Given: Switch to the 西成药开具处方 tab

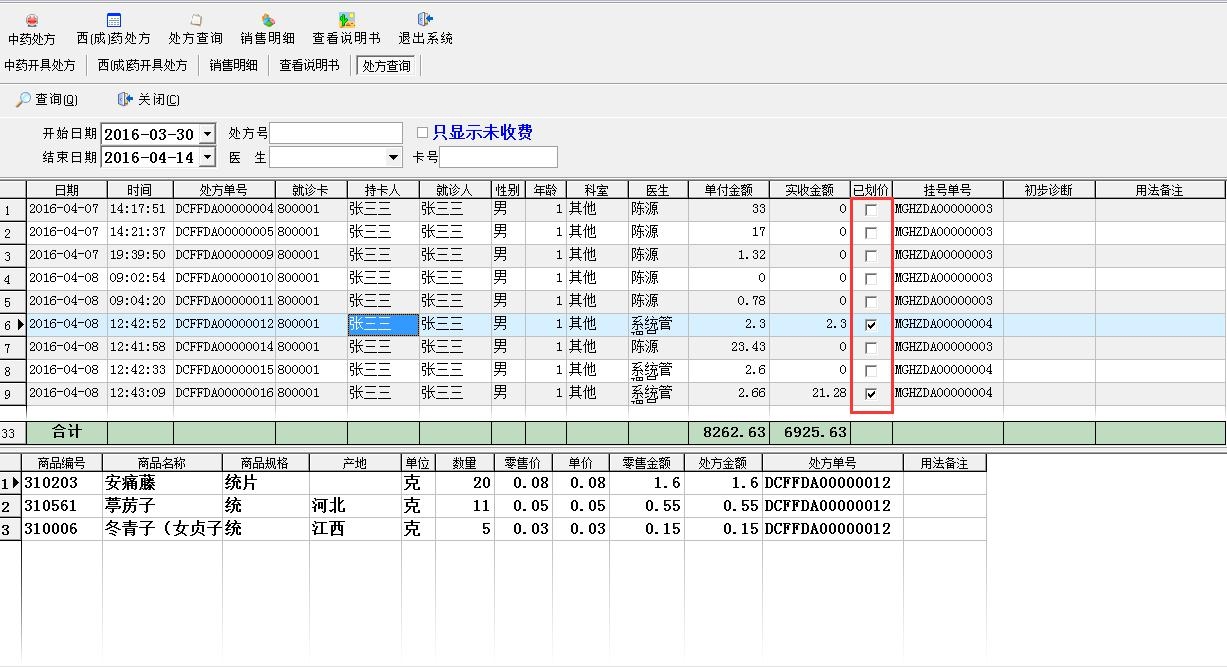Looking at the screenshot, I should (x=142, y=65).
